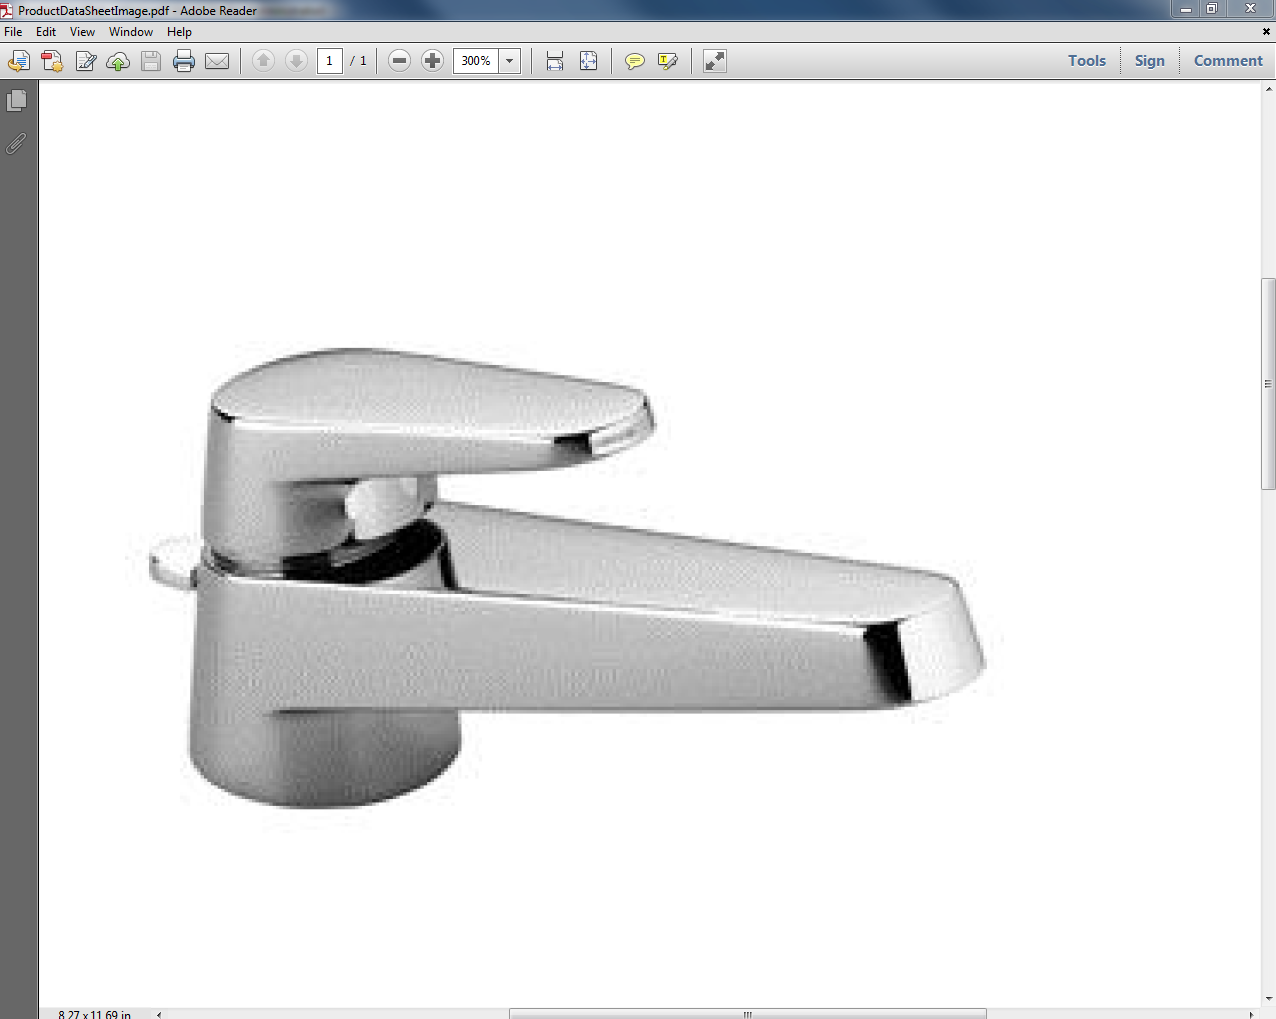
Task: Go to the previous page
Action: (263, 60)
